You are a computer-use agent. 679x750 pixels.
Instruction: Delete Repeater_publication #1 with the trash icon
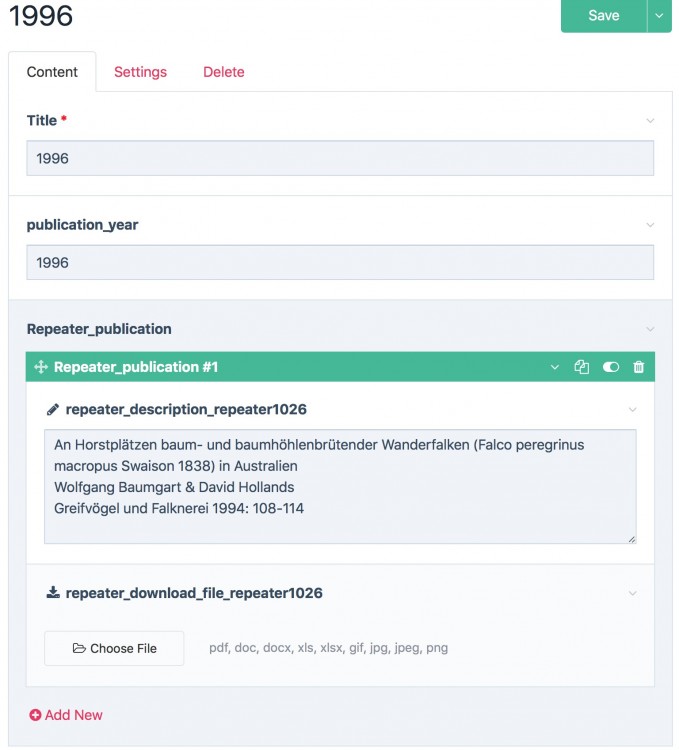coord(639,367)
